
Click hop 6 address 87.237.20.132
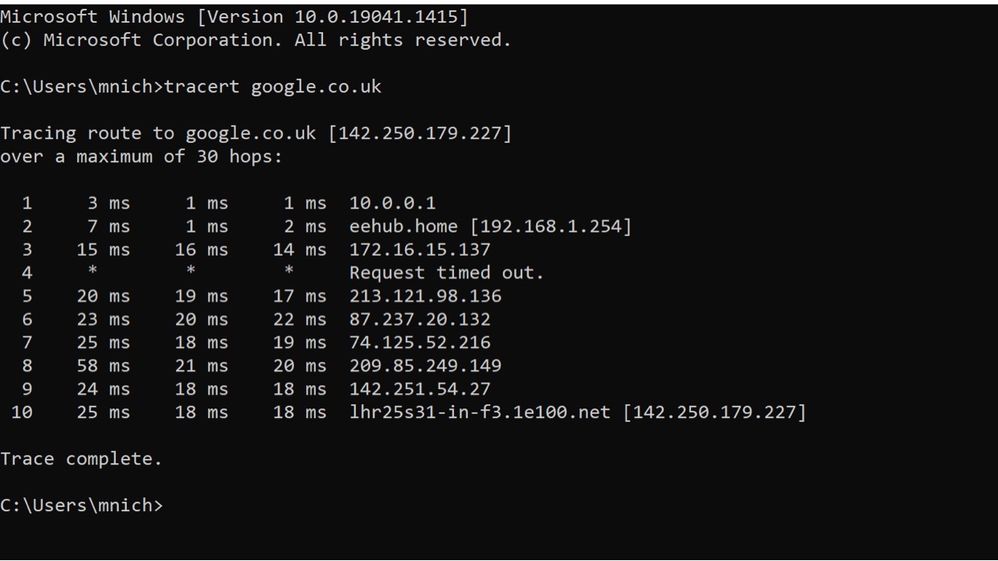point(419,320)
